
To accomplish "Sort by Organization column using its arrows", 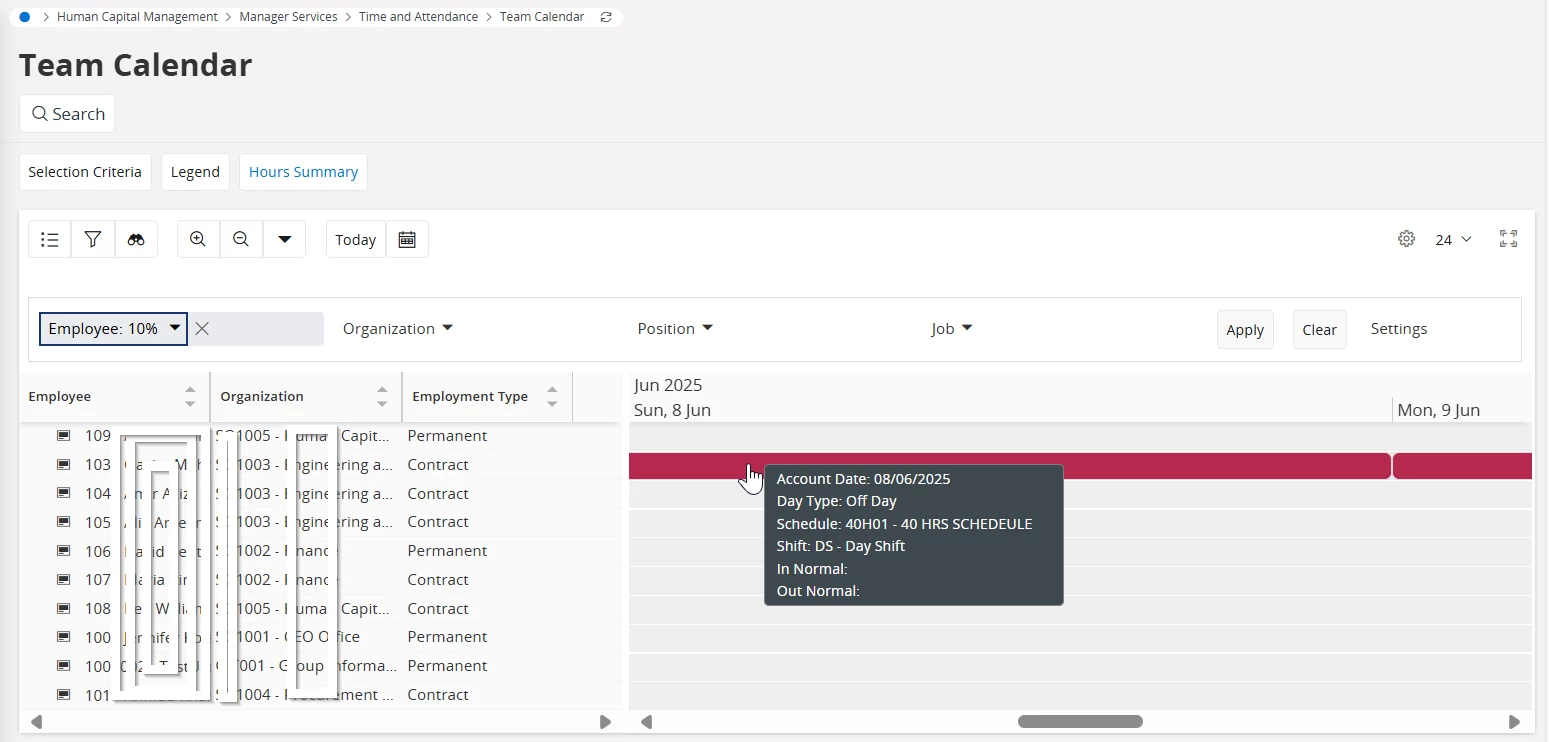I will (x=382, y=397).
